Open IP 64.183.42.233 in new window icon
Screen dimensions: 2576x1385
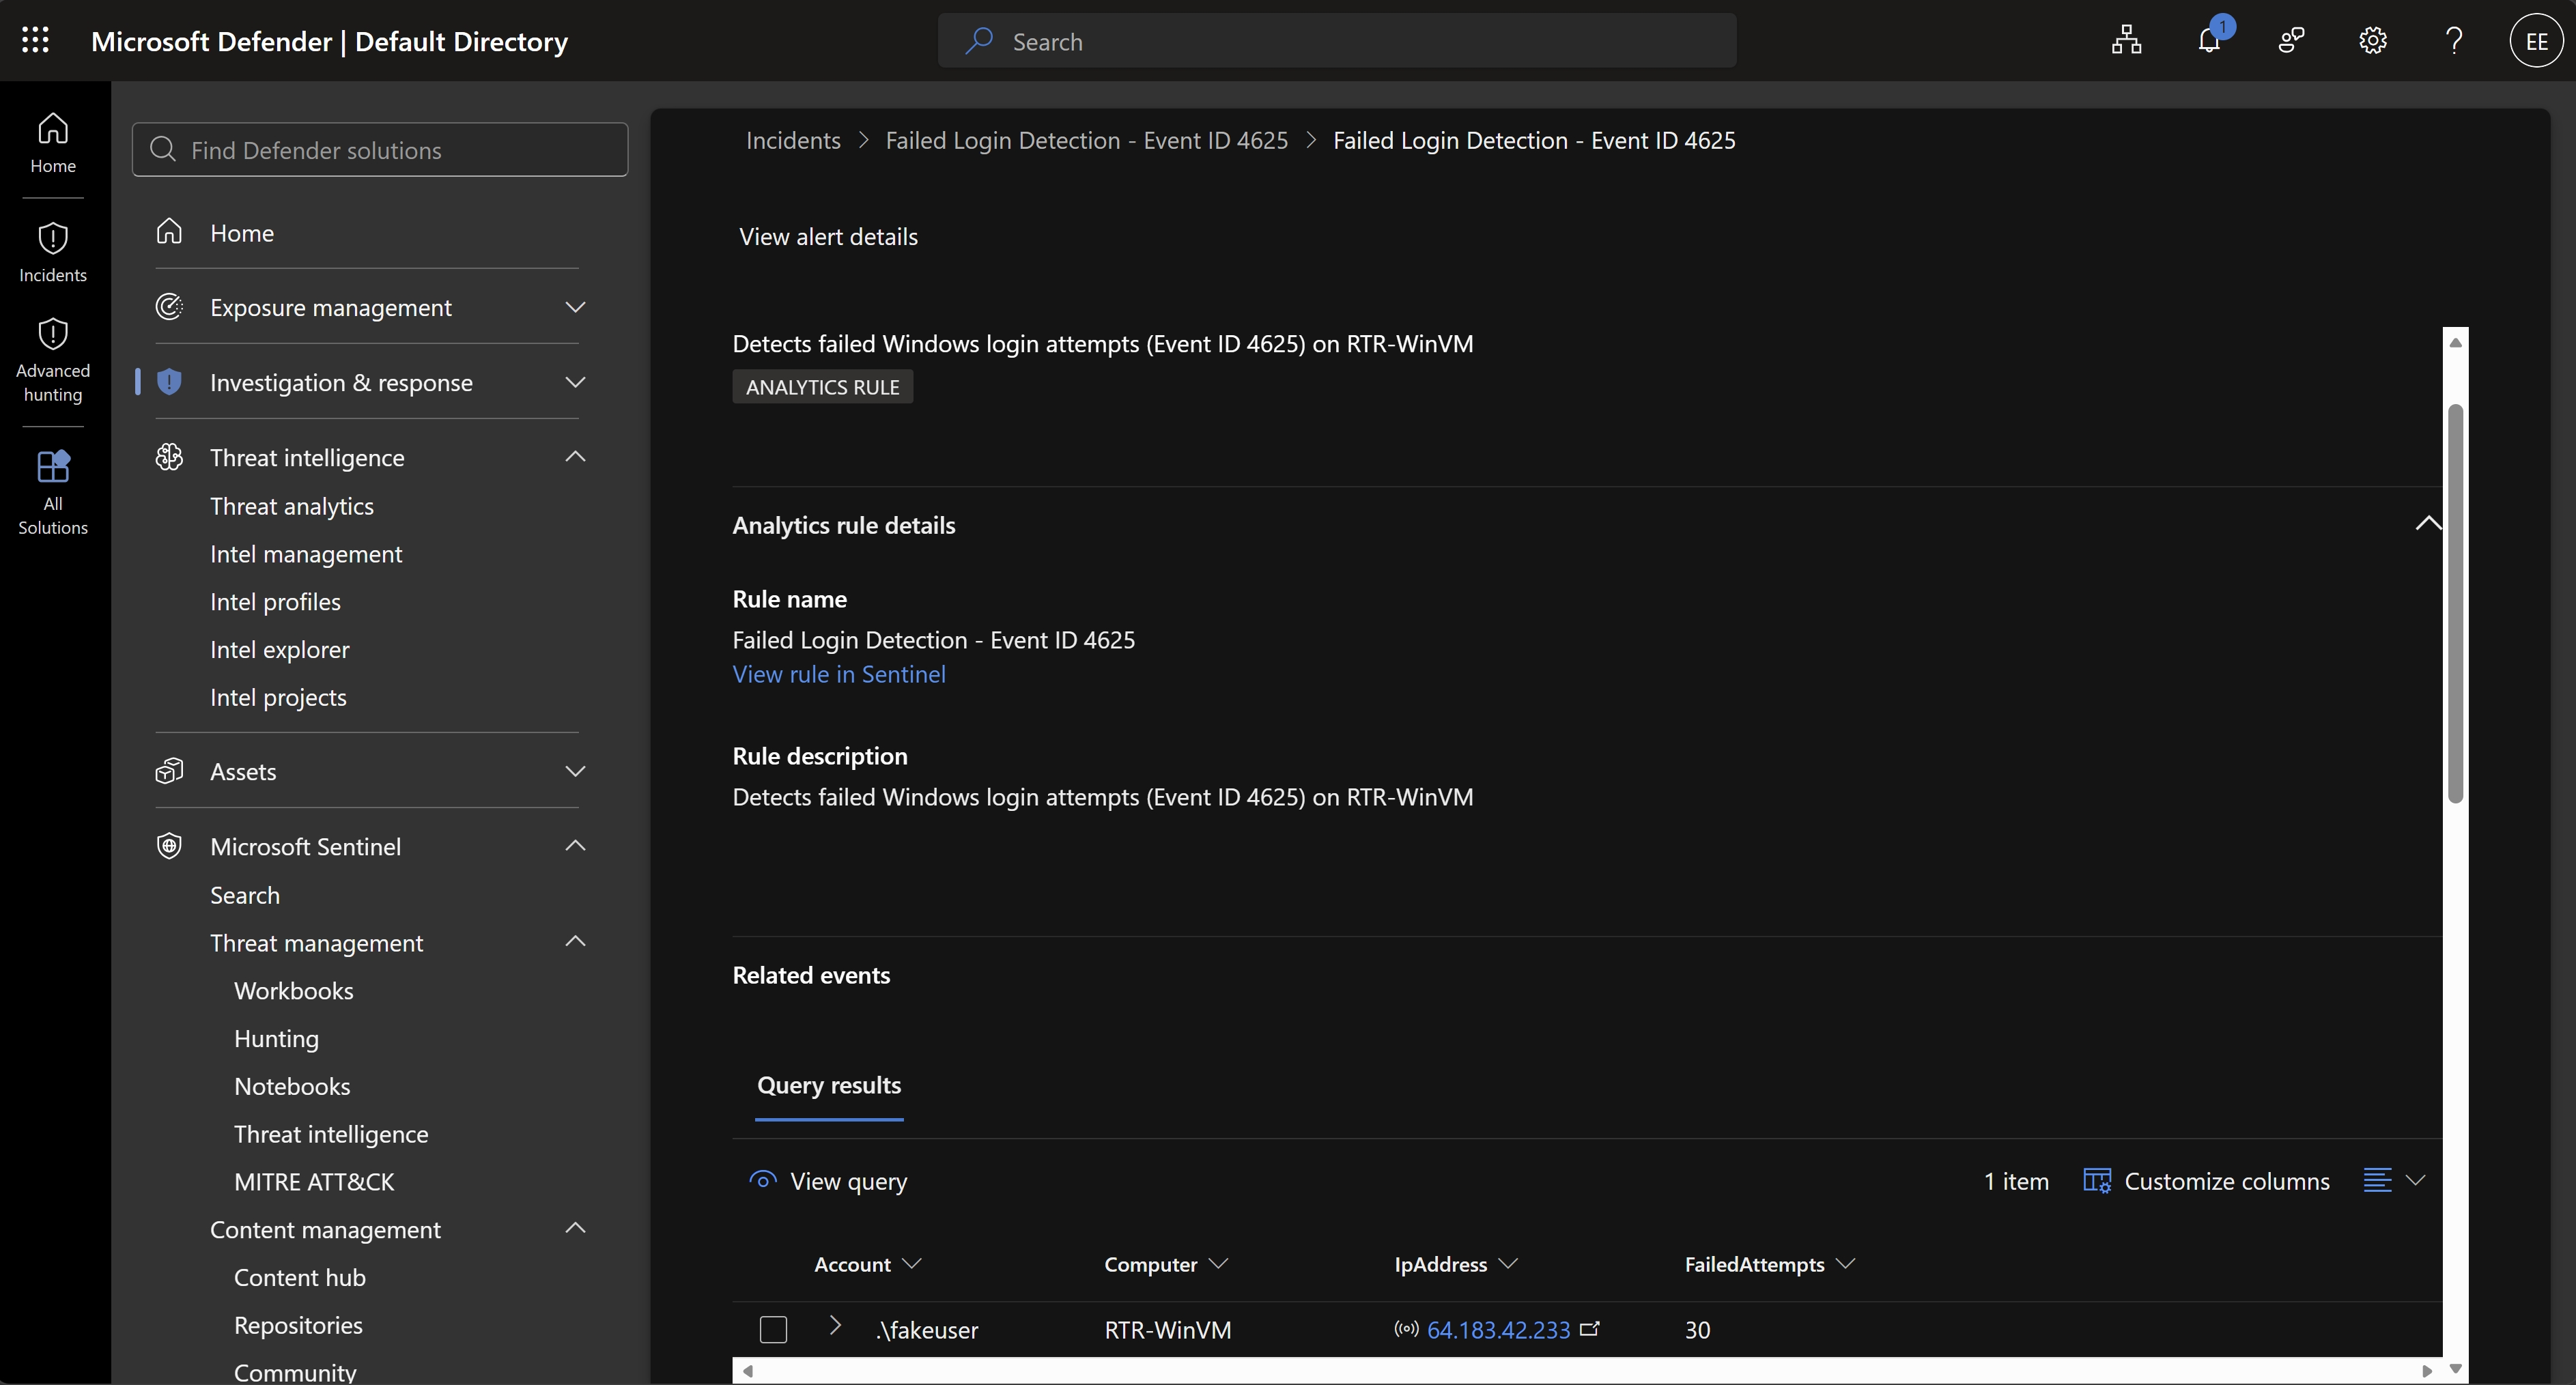(1590, 1329)
